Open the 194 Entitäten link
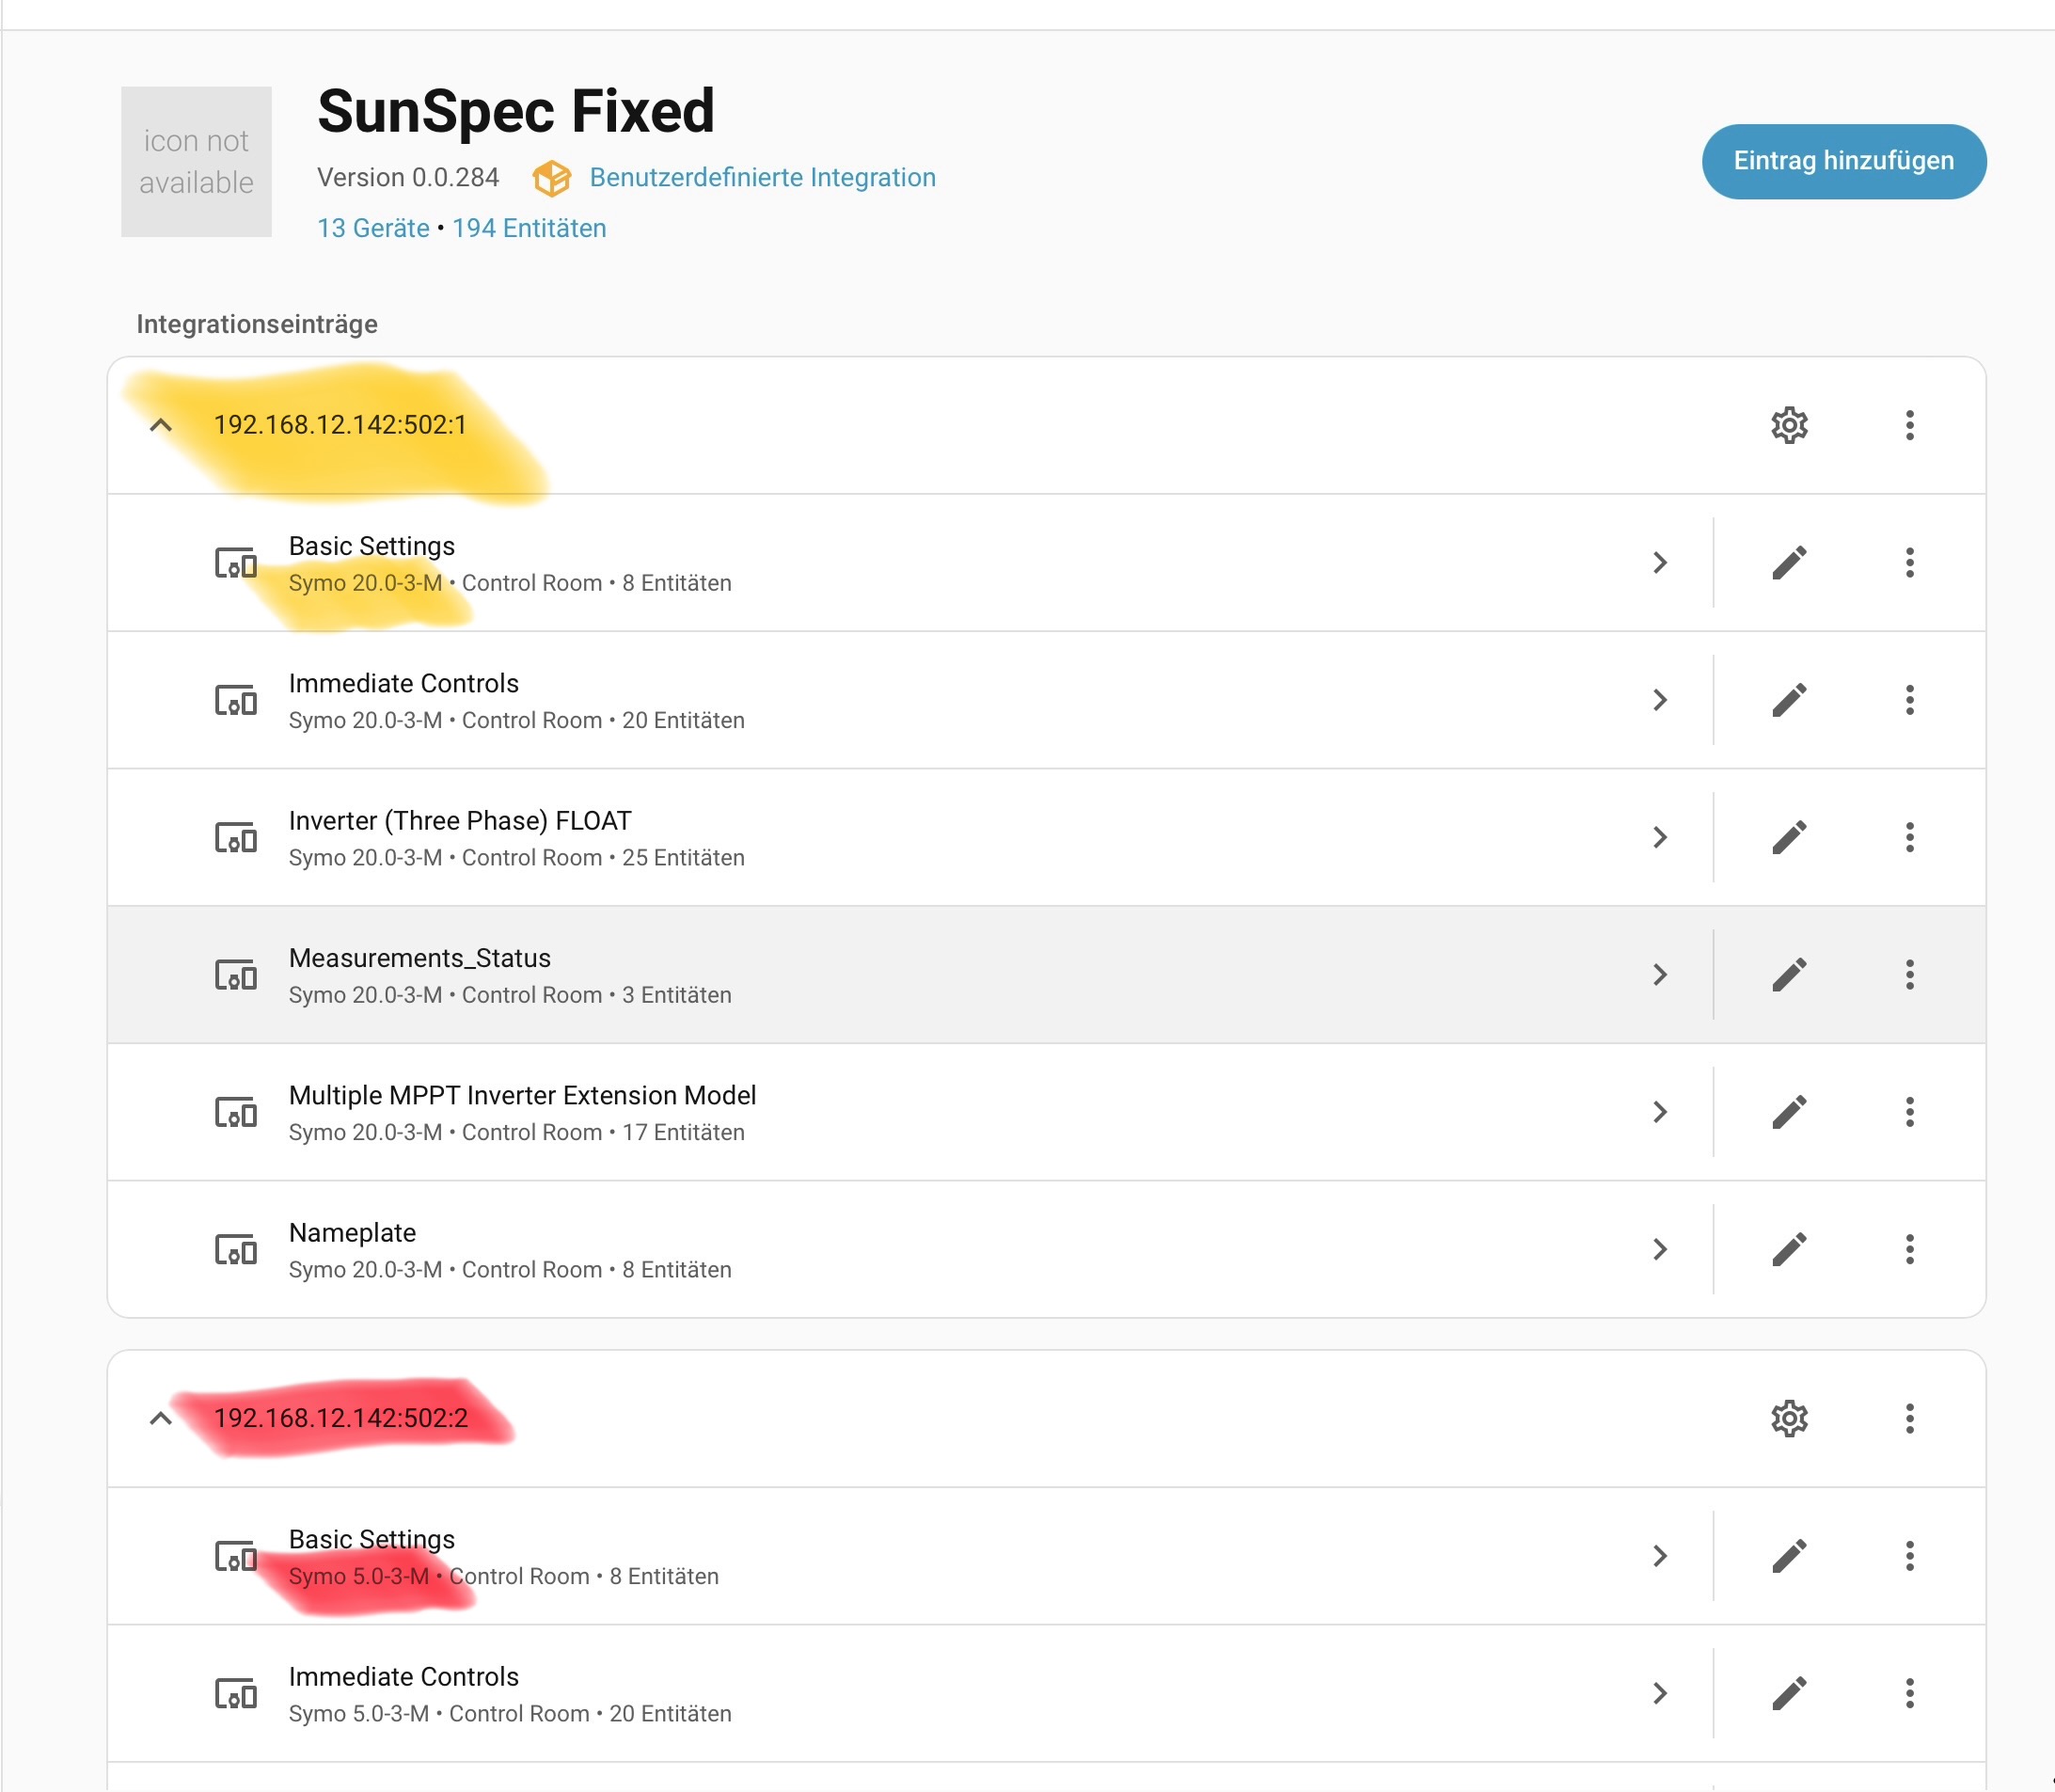The width and height of the screenshot is (2055, 1792). pos(528,228)
